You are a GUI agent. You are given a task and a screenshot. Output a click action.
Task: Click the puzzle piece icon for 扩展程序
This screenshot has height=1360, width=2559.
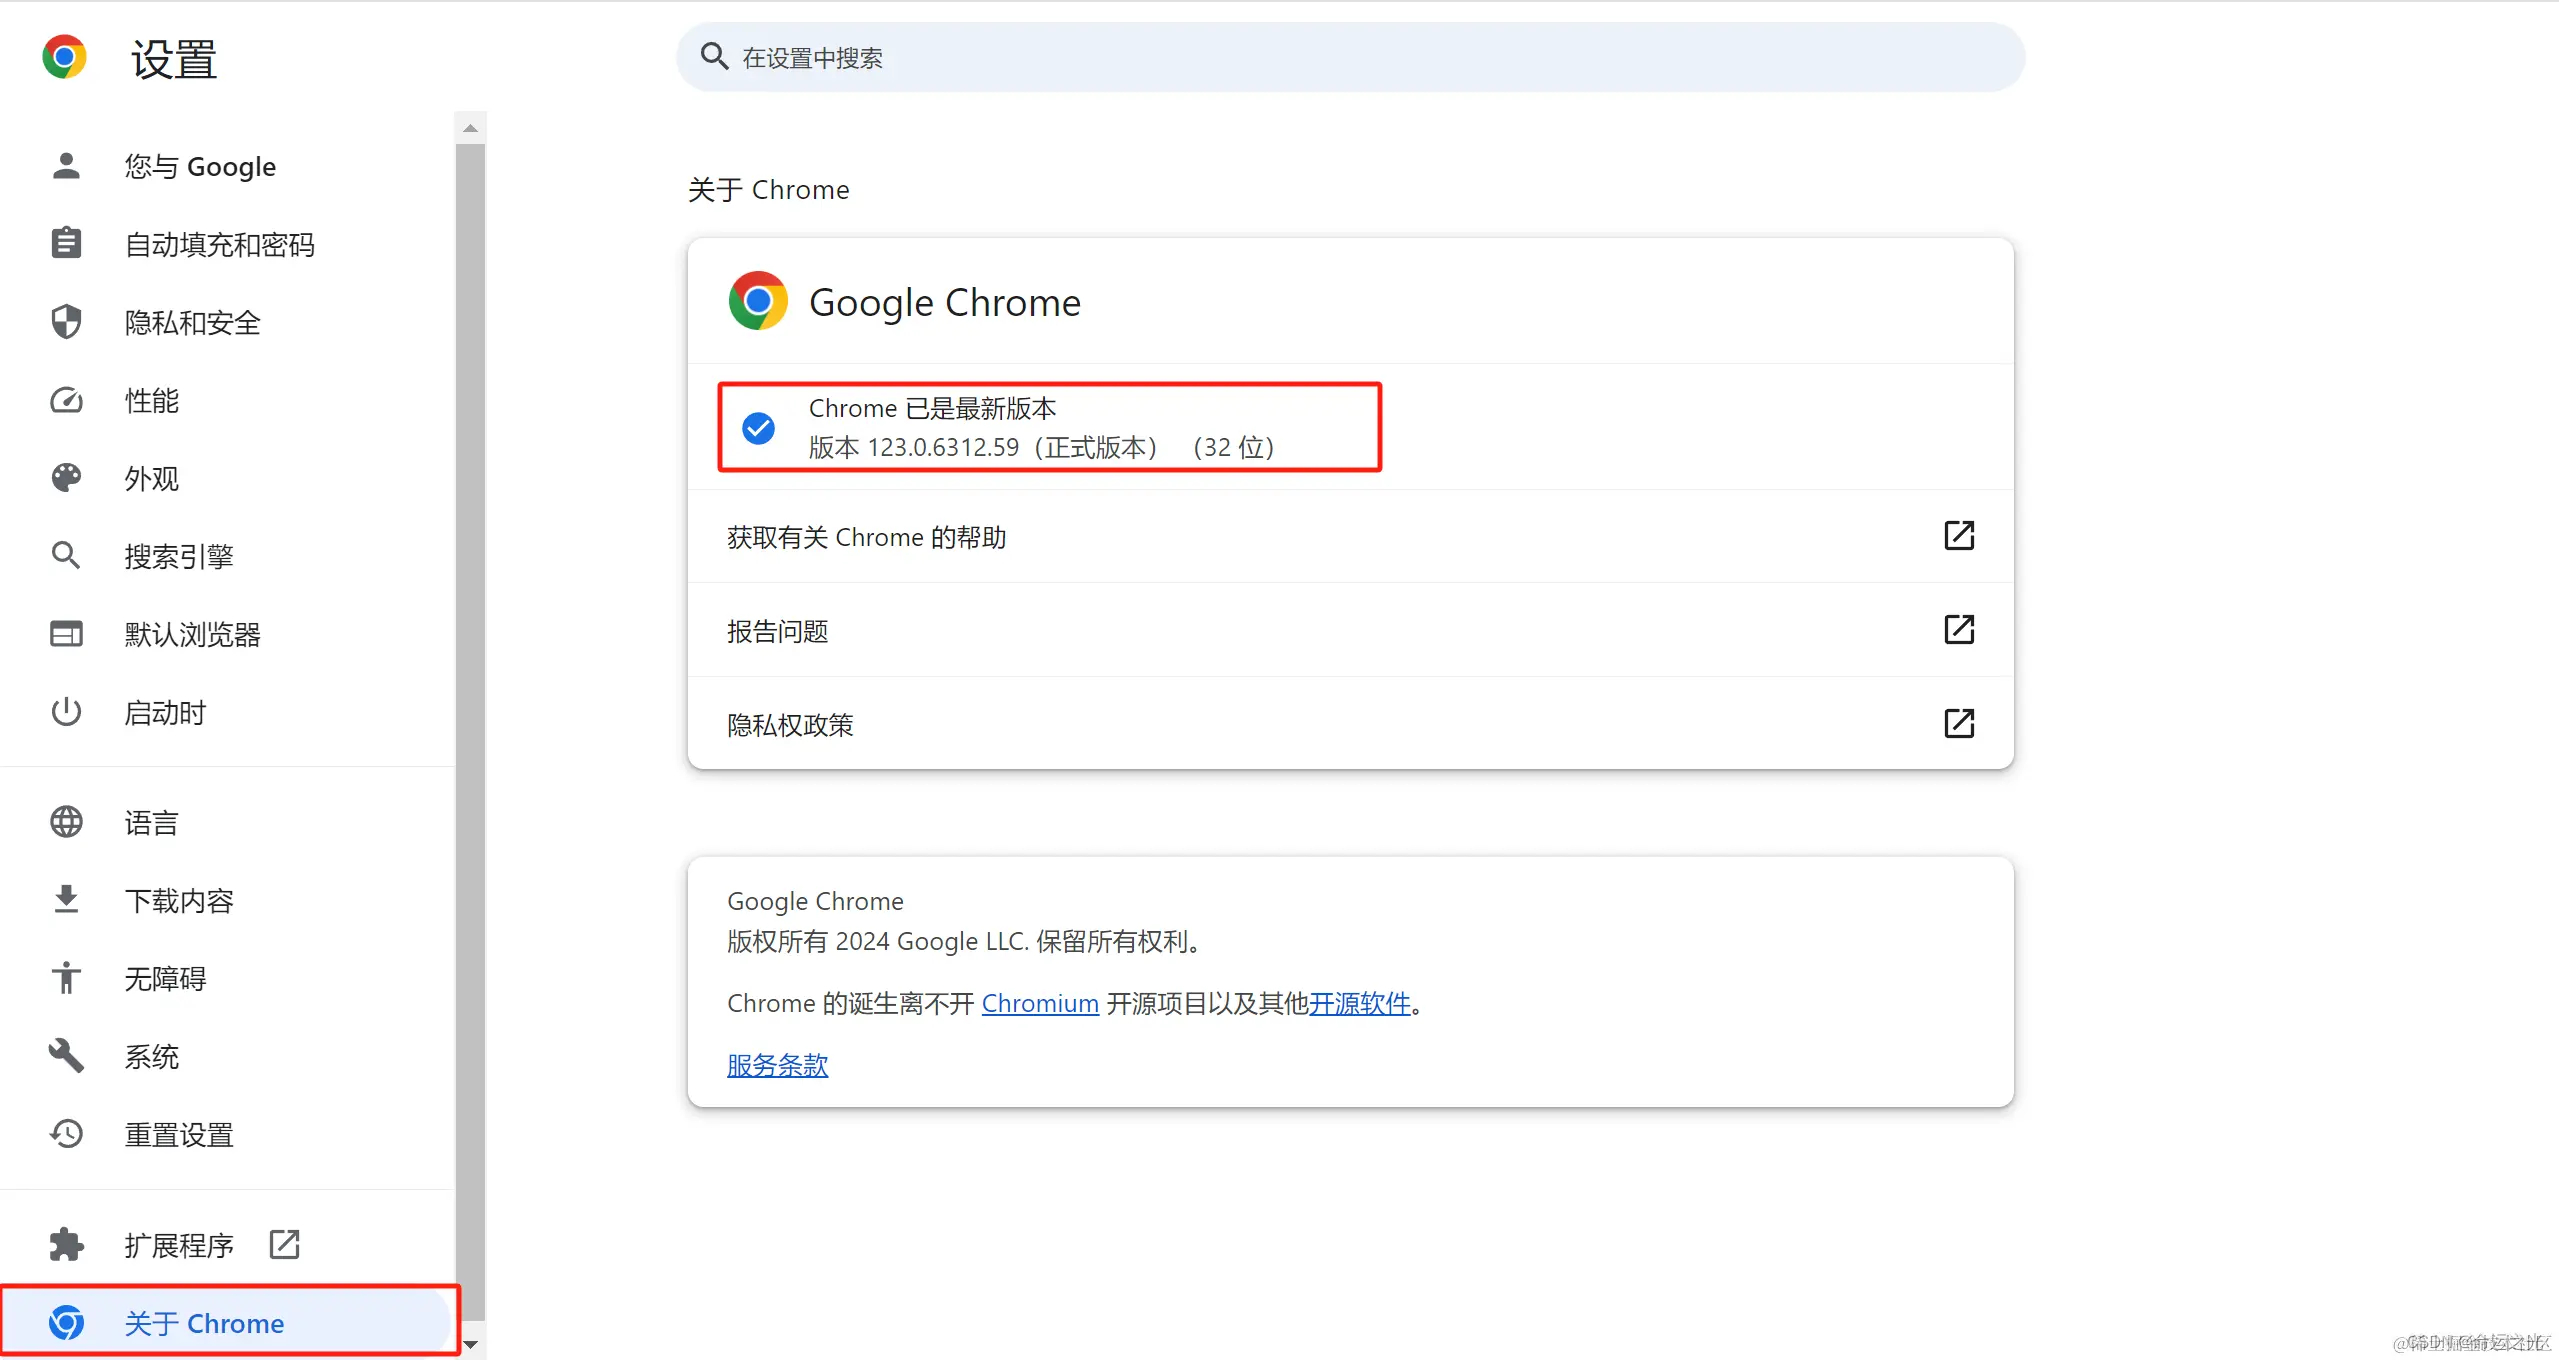click(66, 1245)
